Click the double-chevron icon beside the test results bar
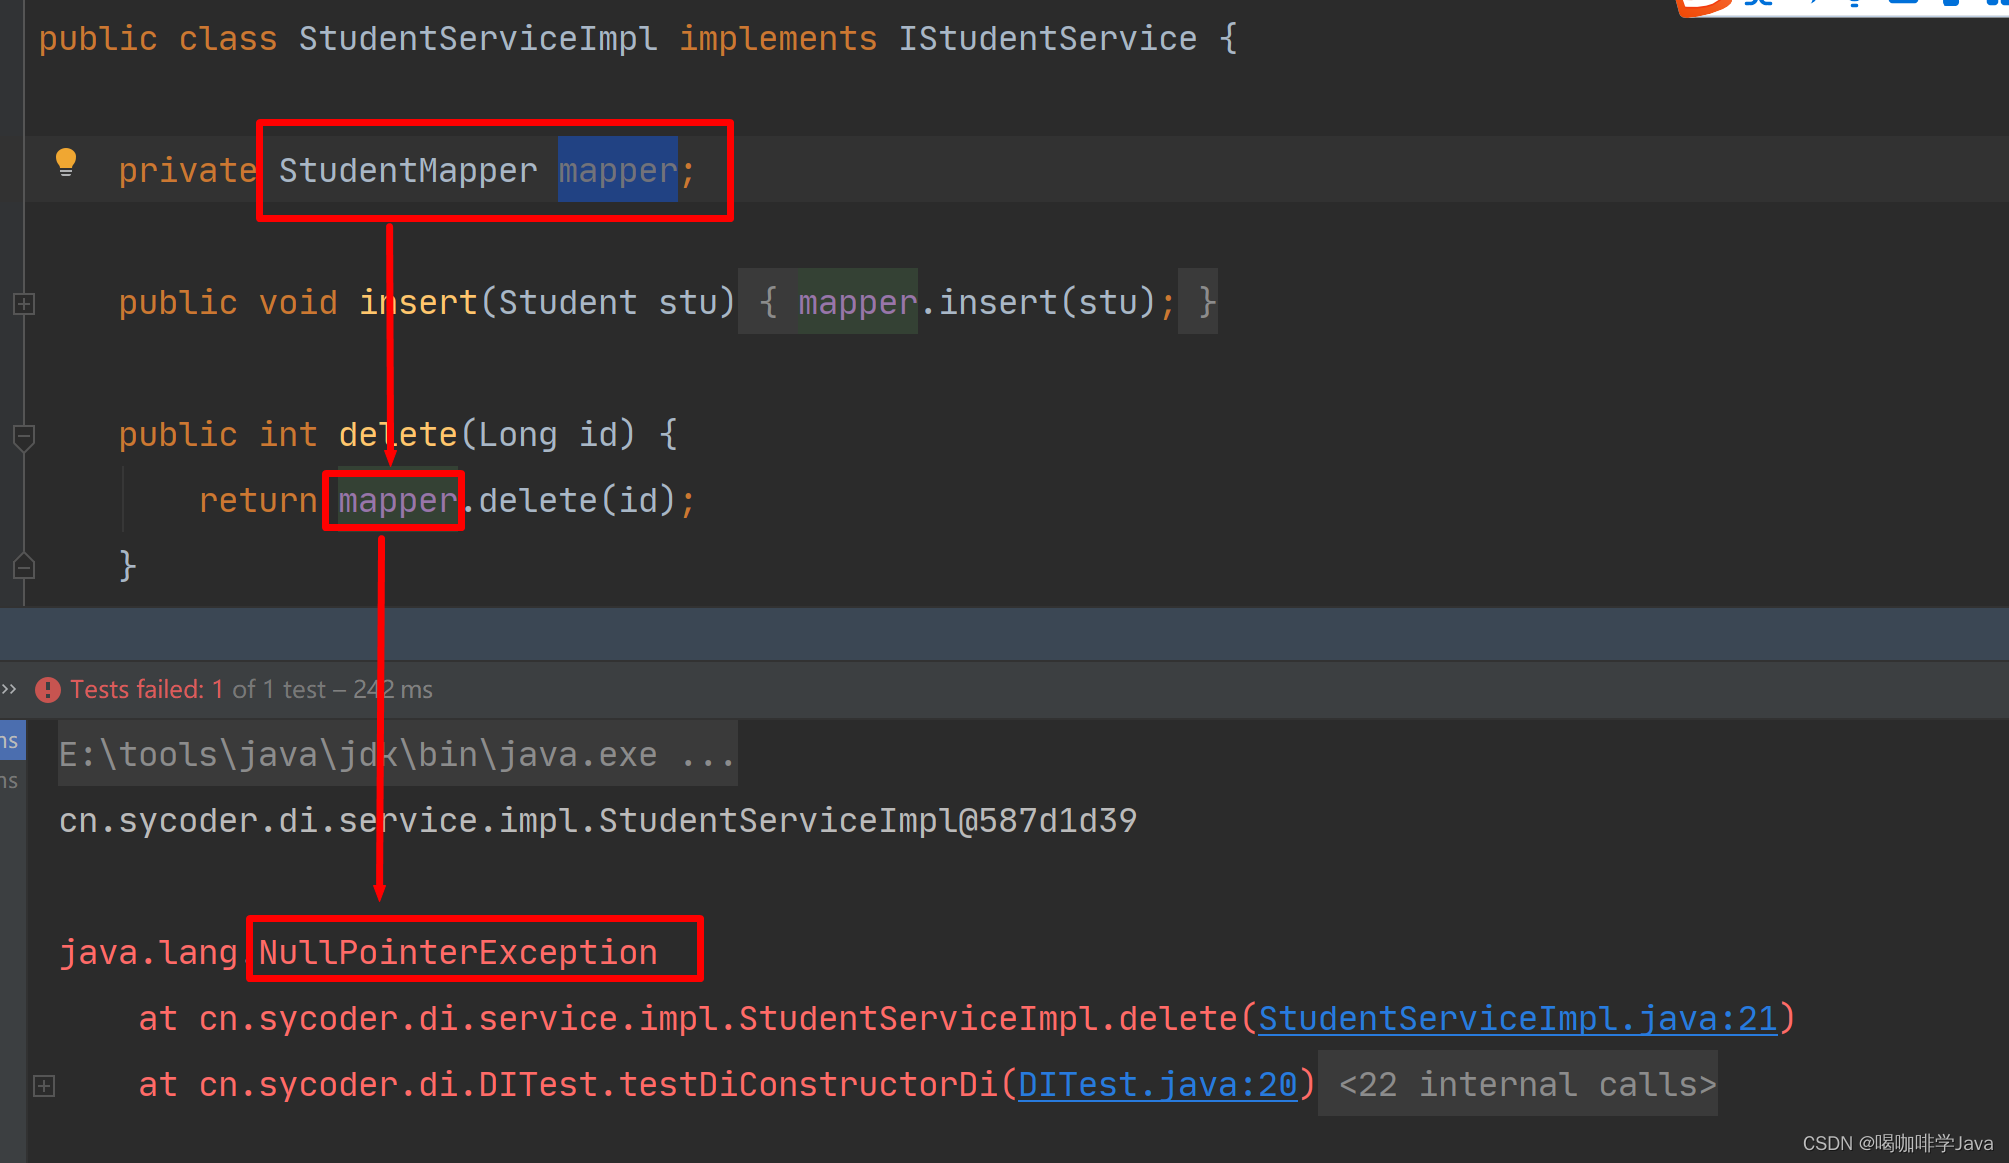 click(10, 688)
